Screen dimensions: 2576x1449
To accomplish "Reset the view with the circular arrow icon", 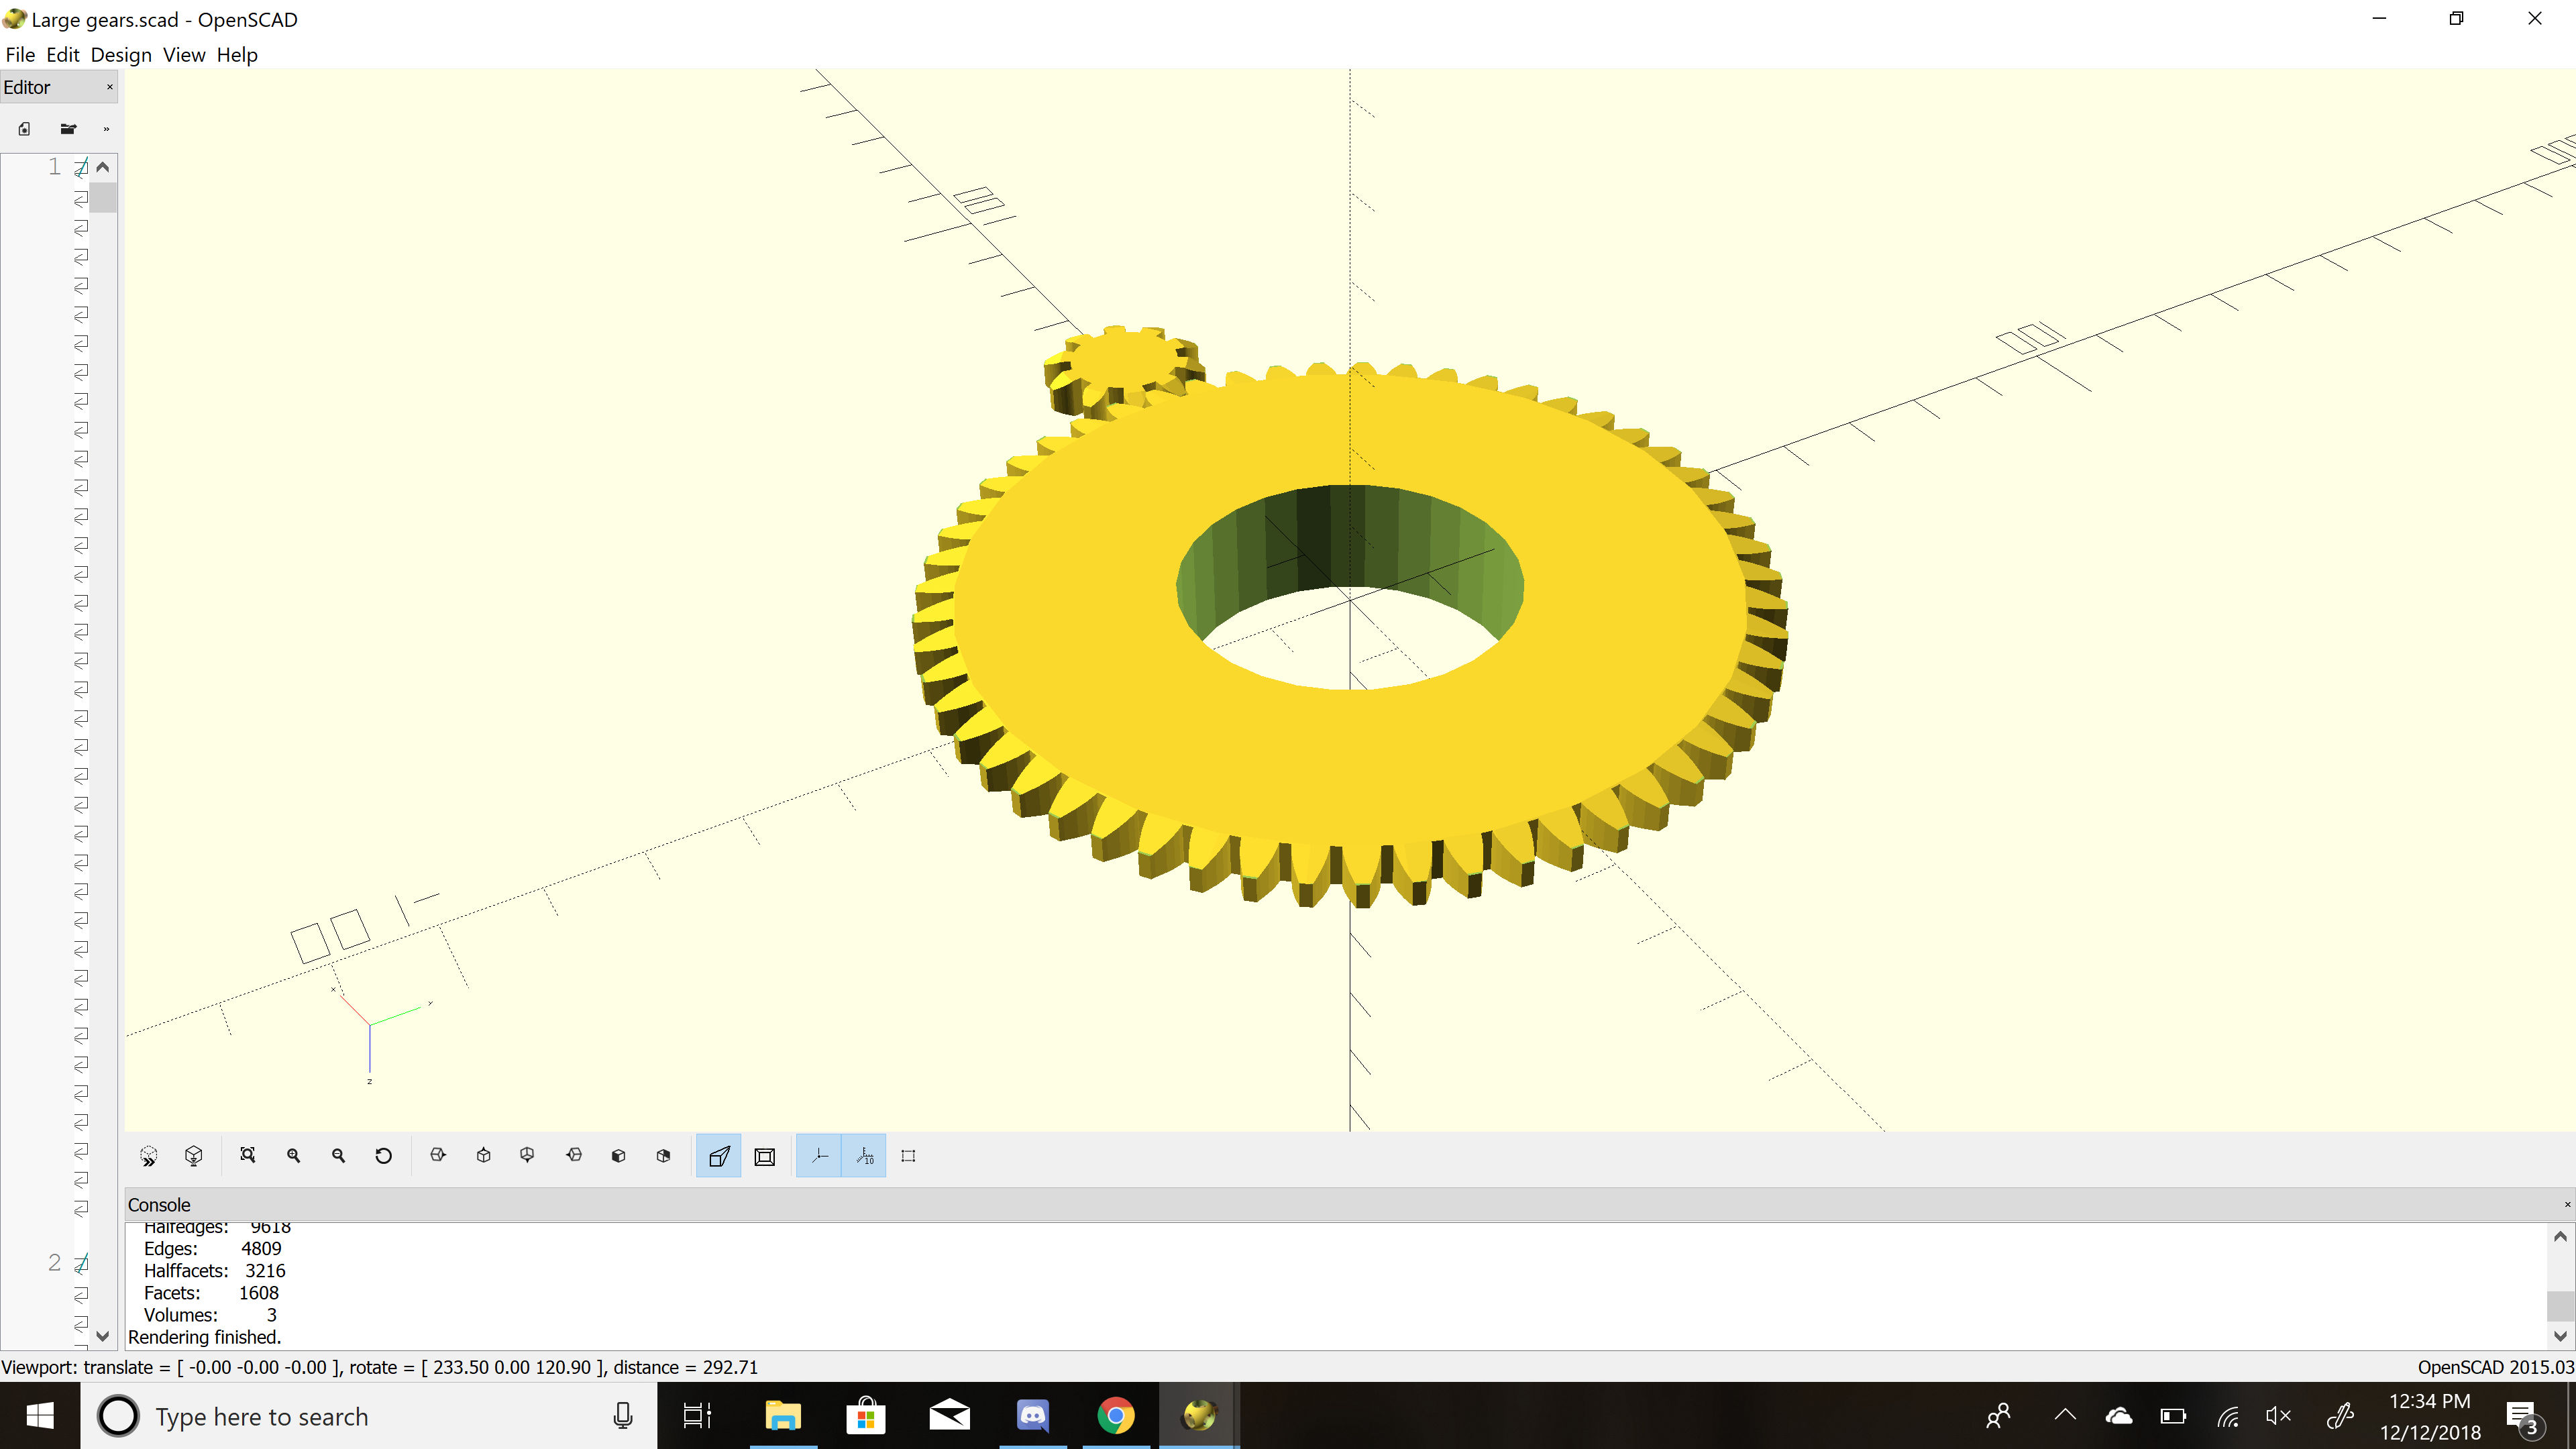I will [383, 1156].
